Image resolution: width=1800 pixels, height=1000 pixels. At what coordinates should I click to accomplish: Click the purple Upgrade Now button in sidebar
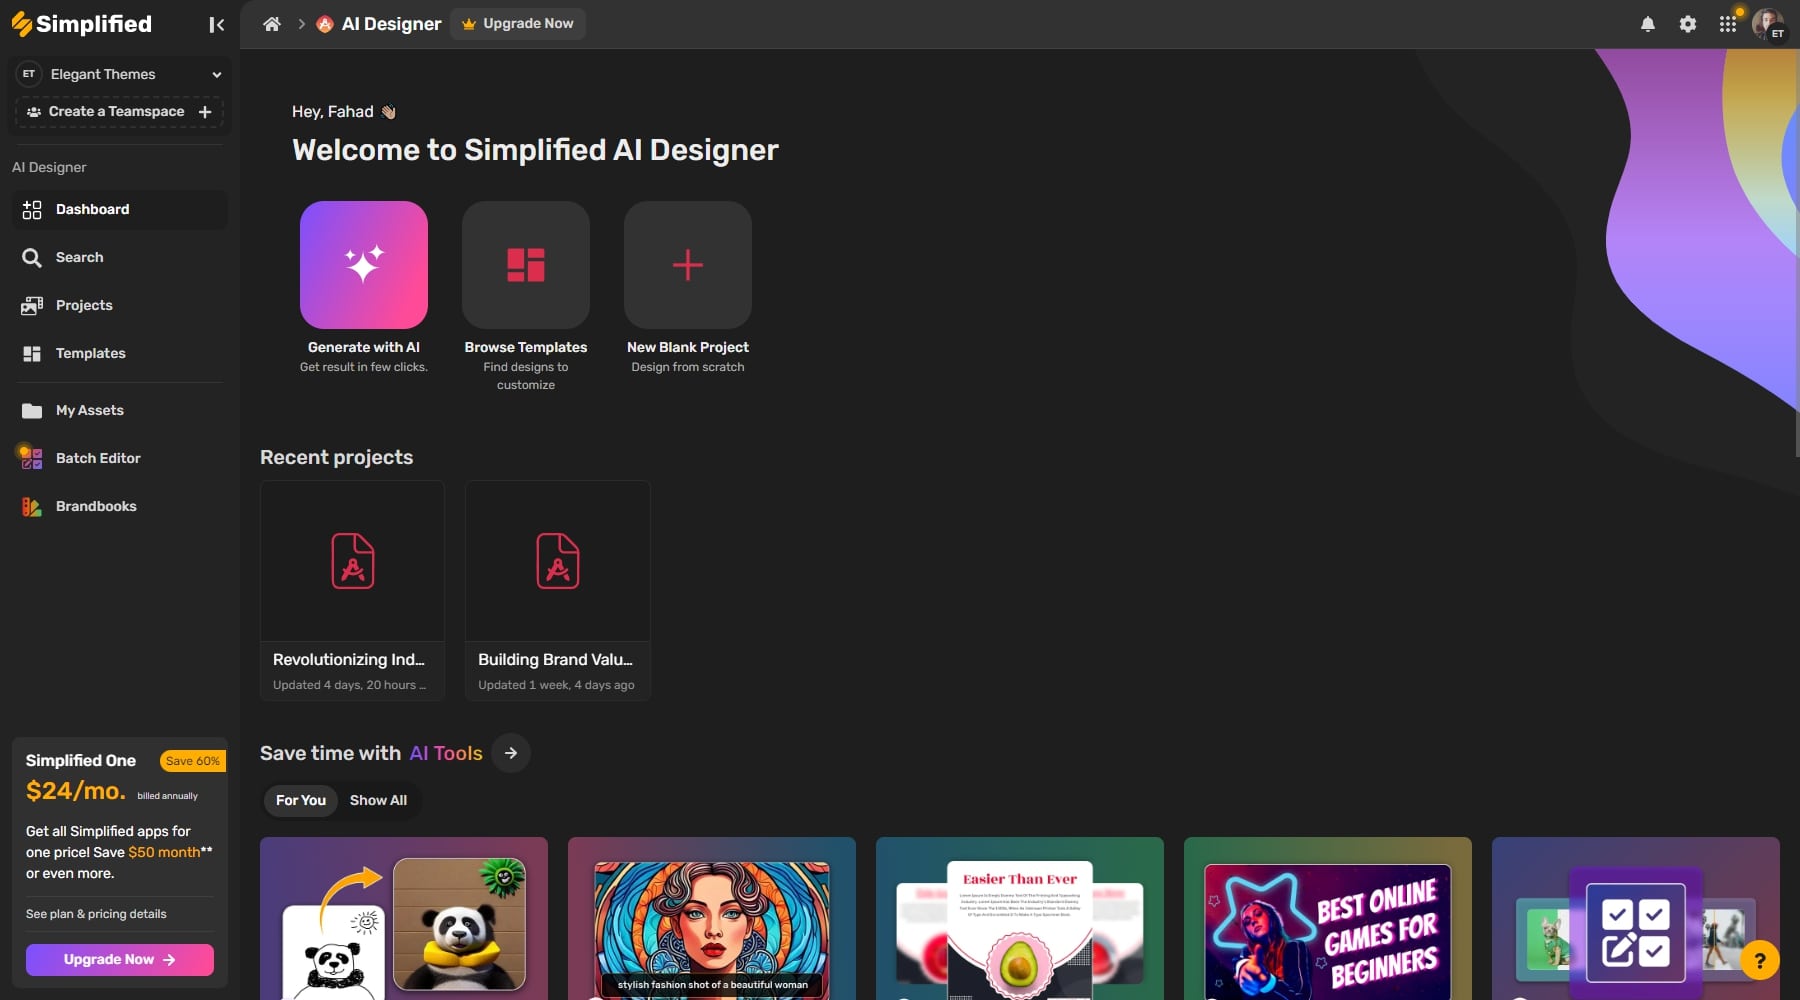pyautogui.click(x=120, y=959)
